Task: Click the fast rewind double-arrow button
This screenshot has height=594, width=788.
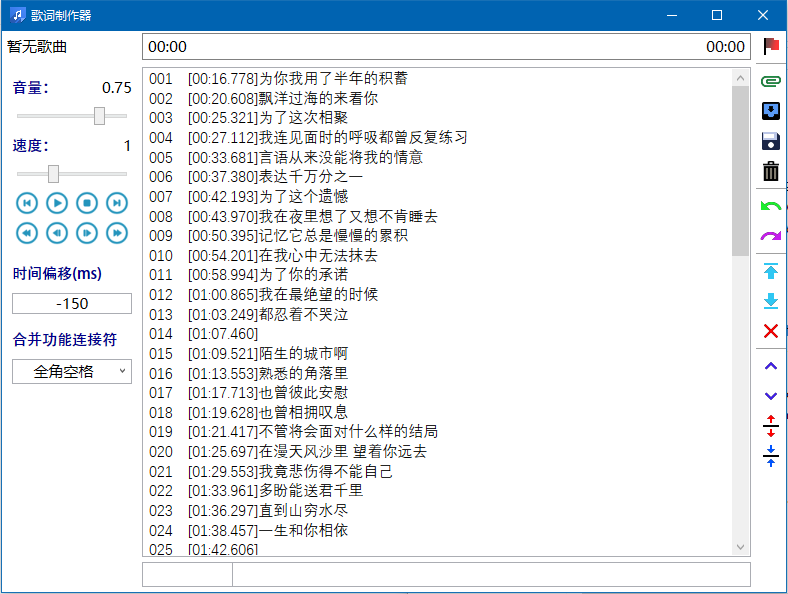Action: 27,233
